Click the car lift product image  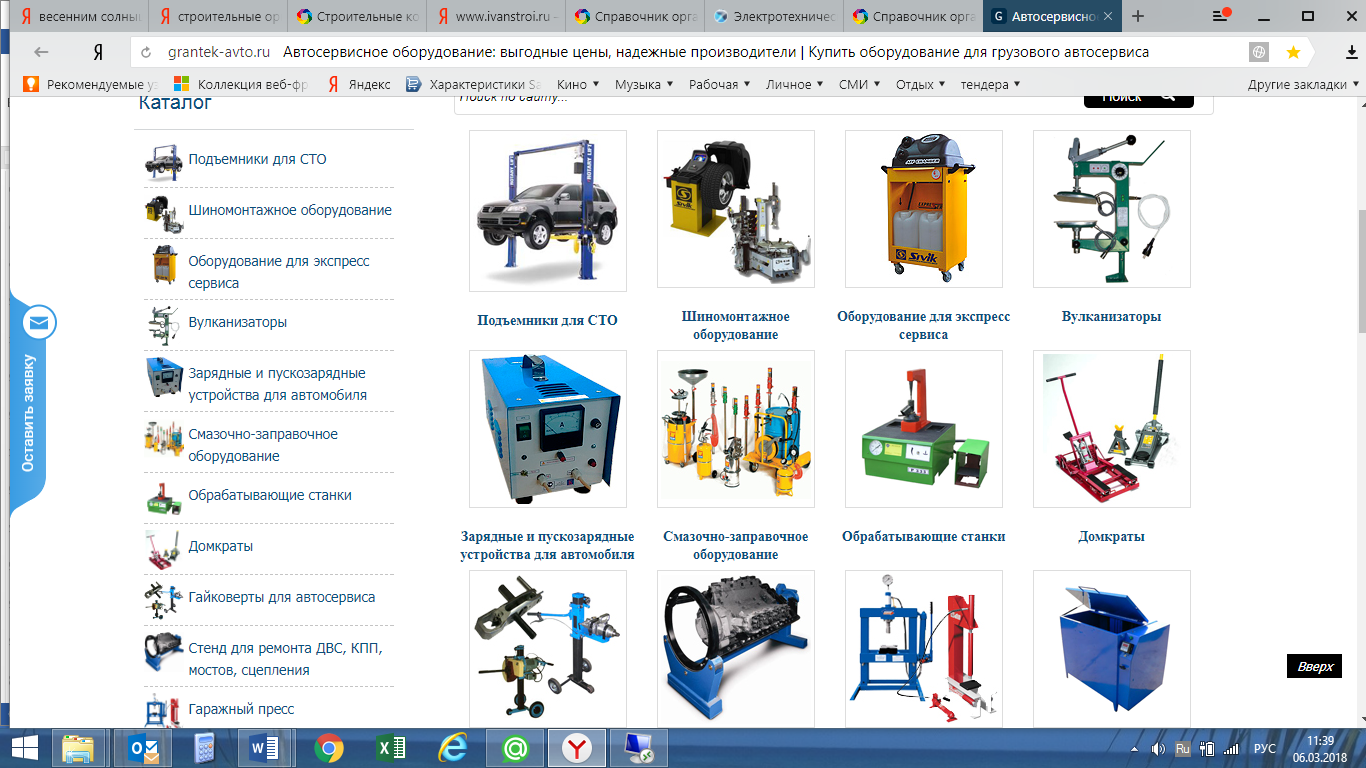(548, 211)
